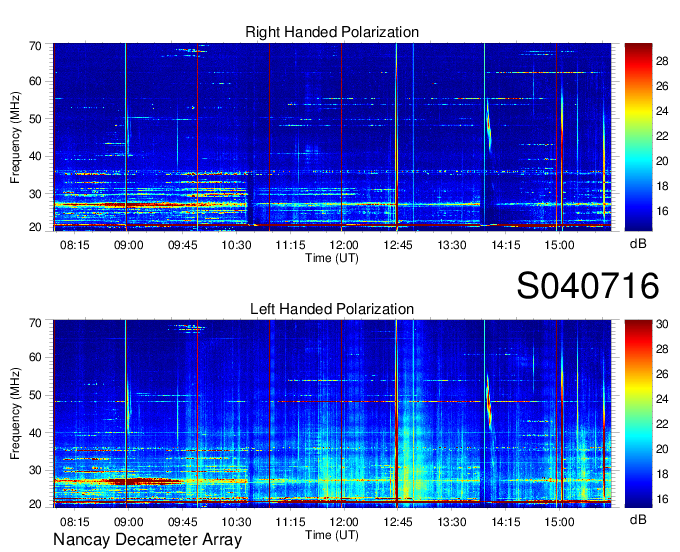Click '08:15' time tick of Left Handed plot

coord(75,522)
